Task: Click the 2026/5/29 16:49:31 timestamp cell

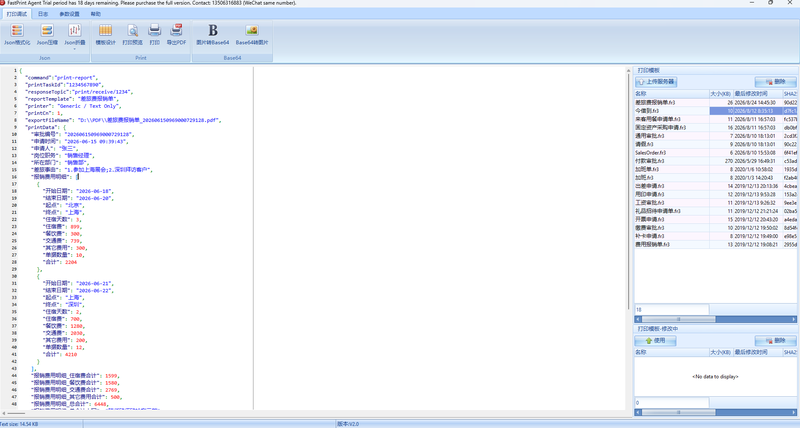Action: 758,161
